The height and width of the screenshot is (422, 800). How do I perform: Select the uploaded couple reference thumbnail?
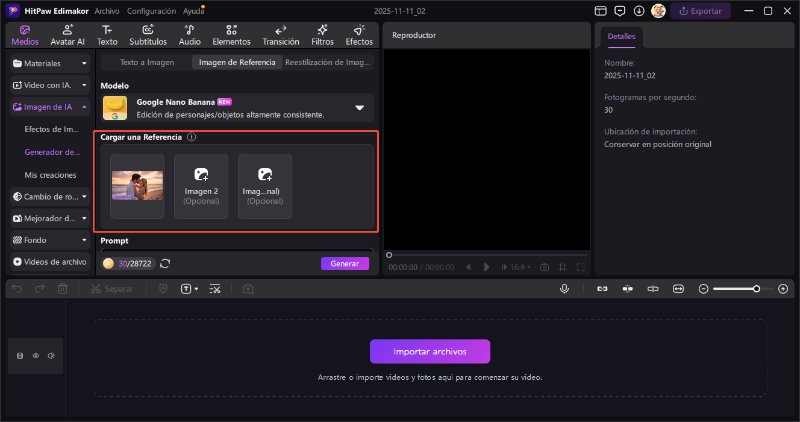(x=137, y=186)
